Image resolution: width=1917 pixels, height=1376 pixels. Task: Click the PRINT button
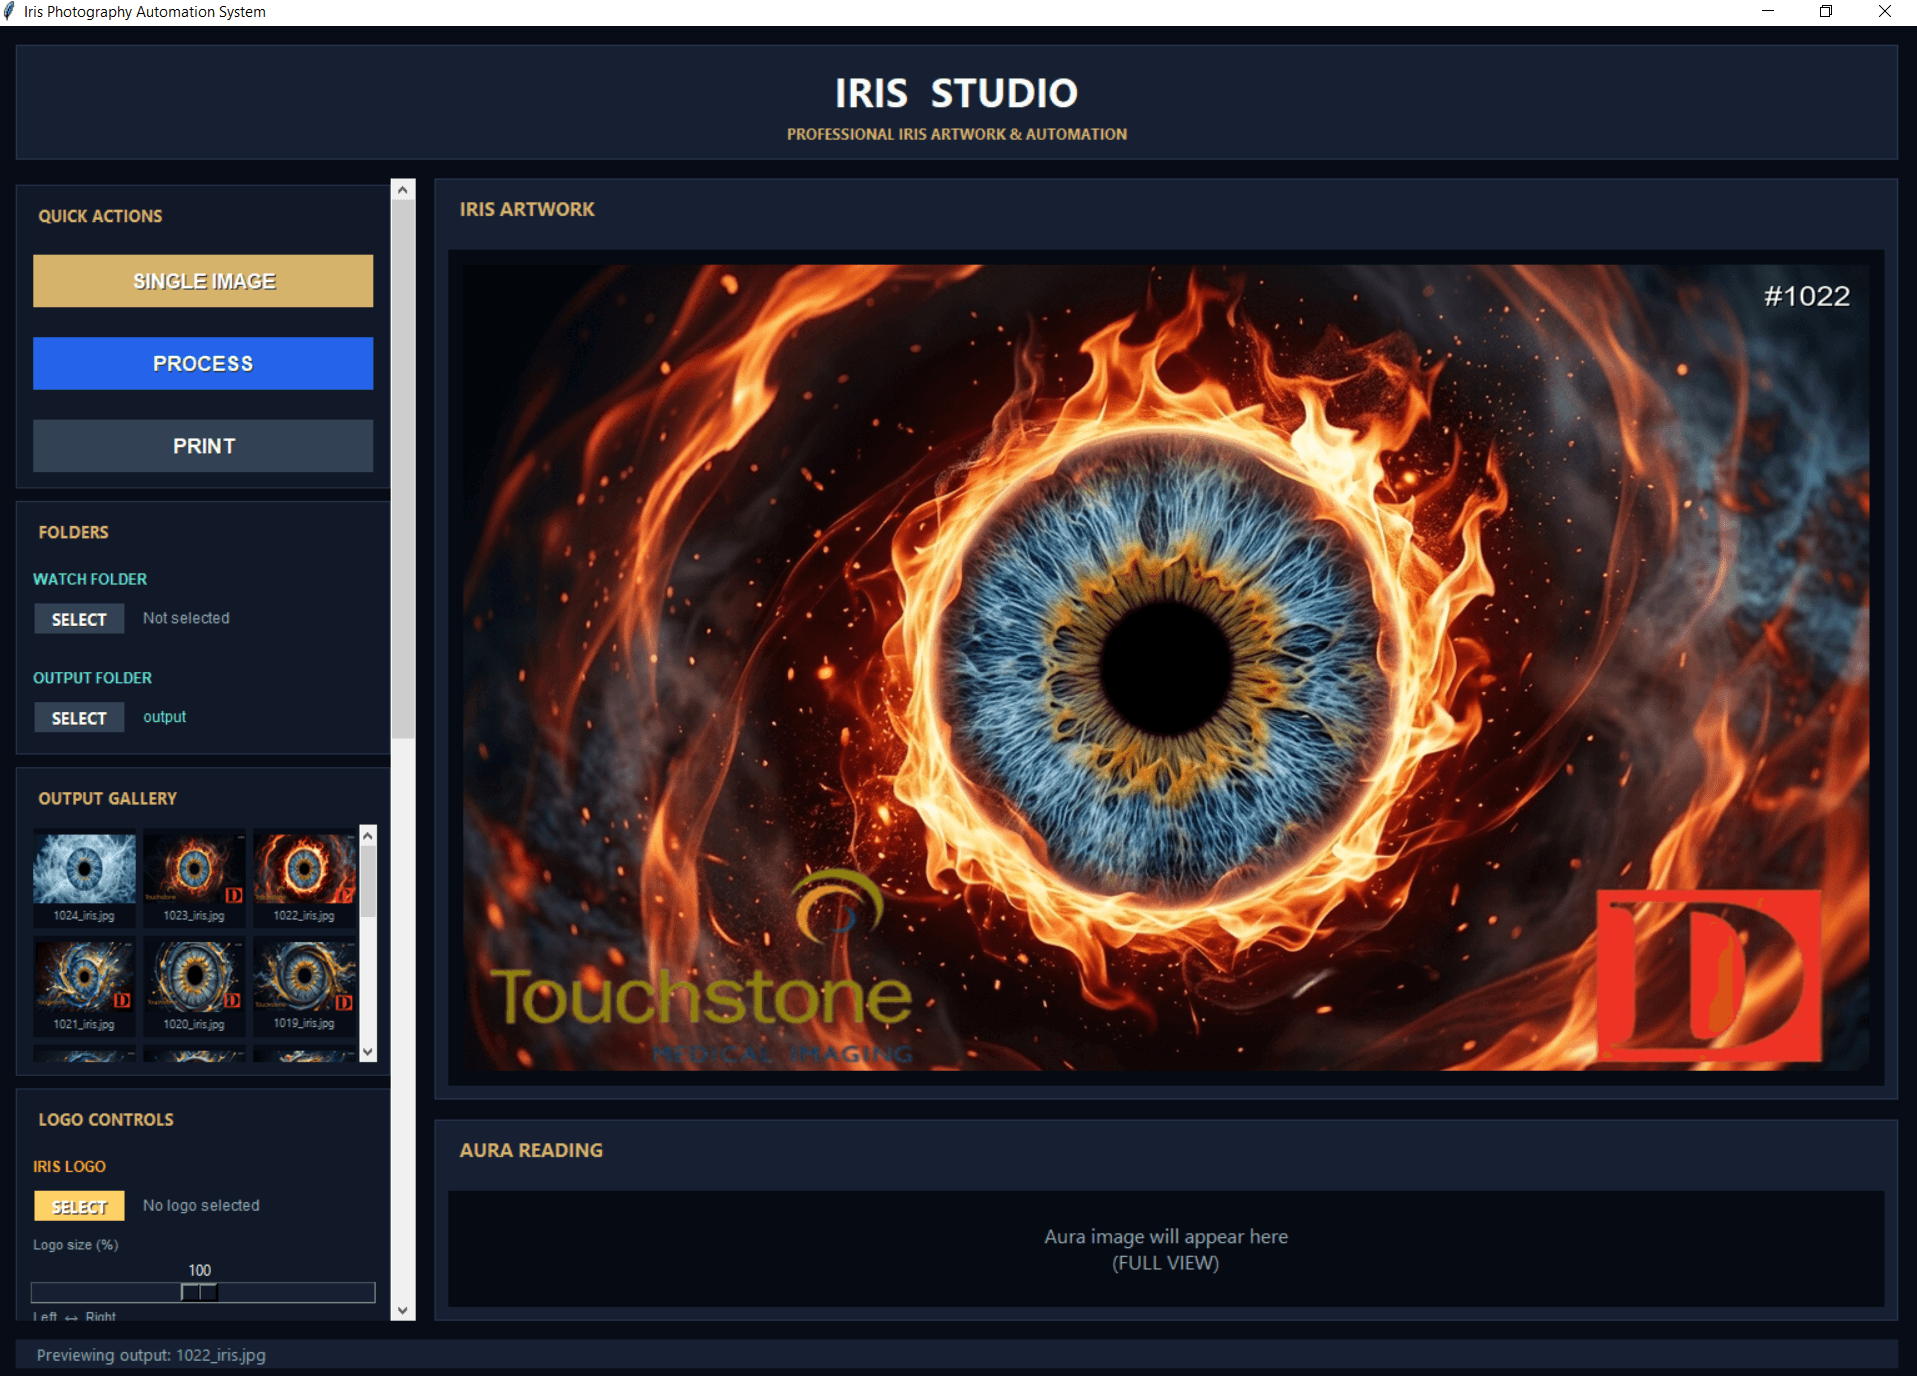tap(203, 446)
